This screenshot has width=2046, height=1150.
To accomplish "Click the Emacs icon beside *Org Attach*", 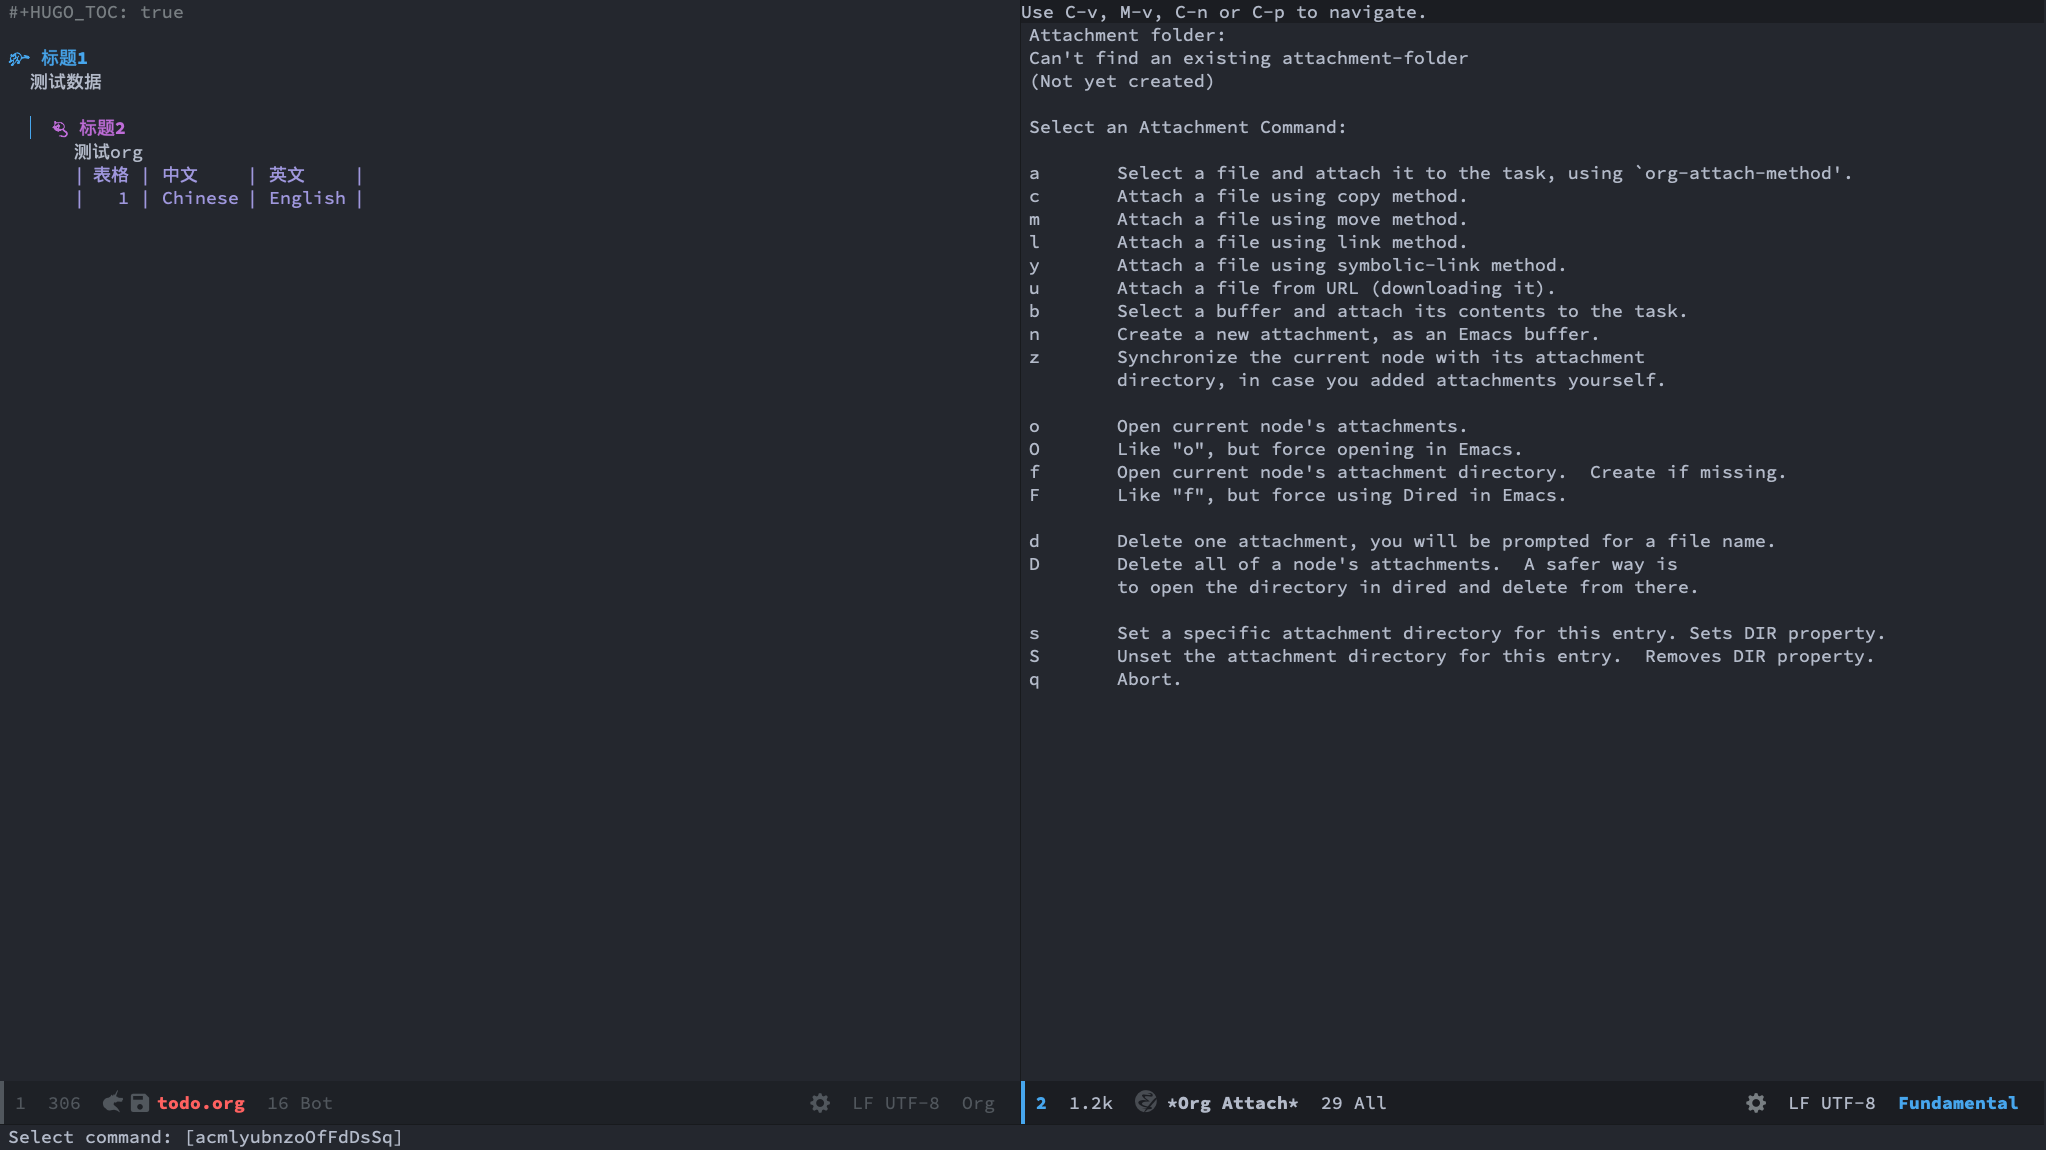I will click(1146, 1102).
